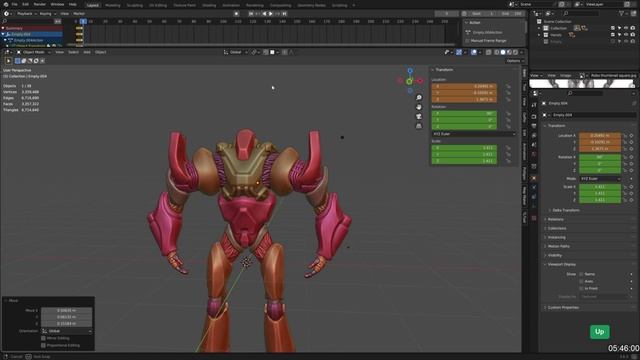
Task: Open sidebar XYZ Euler rotation mode dropdown
Action: (x=473, y=134)
